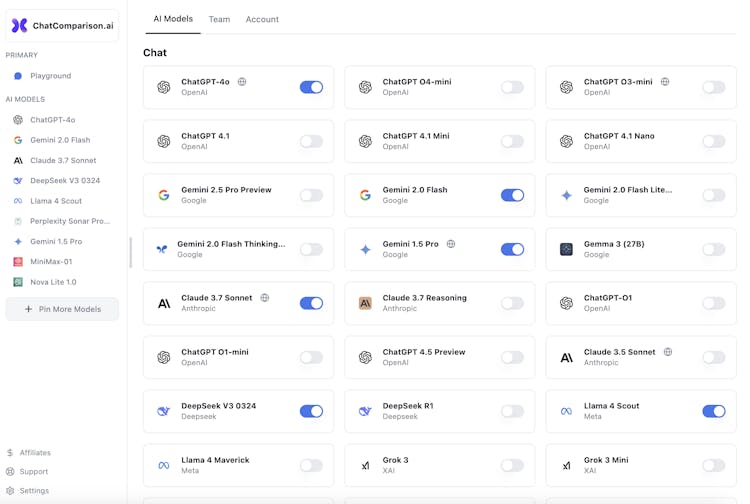Enable the ChatGPT 4.5 Preview toggle
The width and height of the screenshot is (750, 504).
[512, 357]
